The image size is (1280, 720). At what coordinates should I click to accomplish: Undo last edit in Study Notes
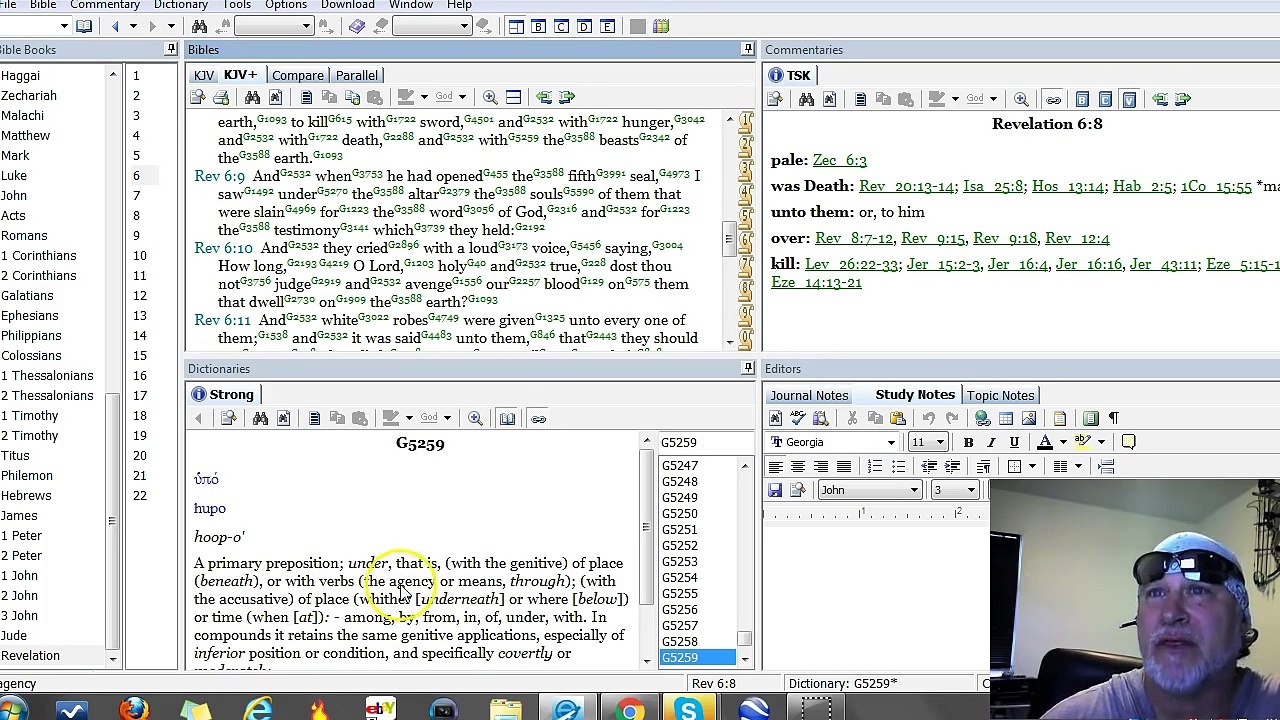tap(929, 418)
